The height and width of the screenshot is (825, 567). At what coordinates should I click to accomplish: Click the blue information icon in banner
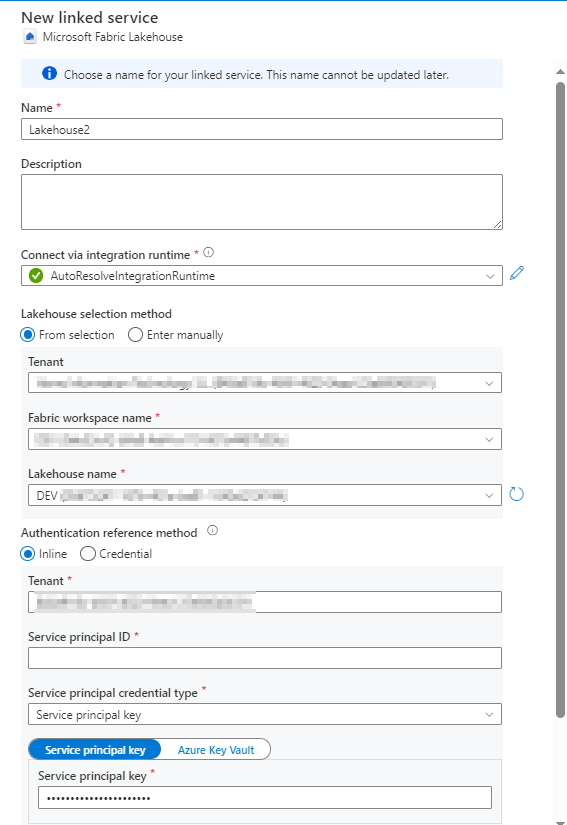[x=49, y=73]
